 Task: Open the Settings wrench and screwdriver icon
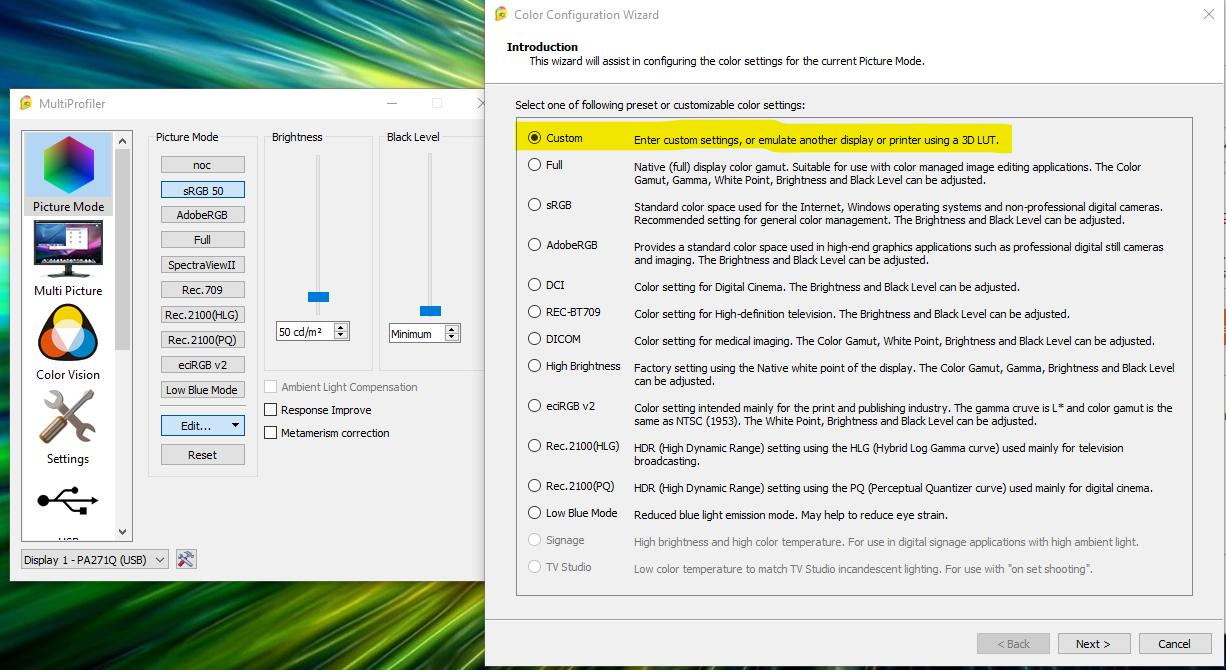(68, 417)
